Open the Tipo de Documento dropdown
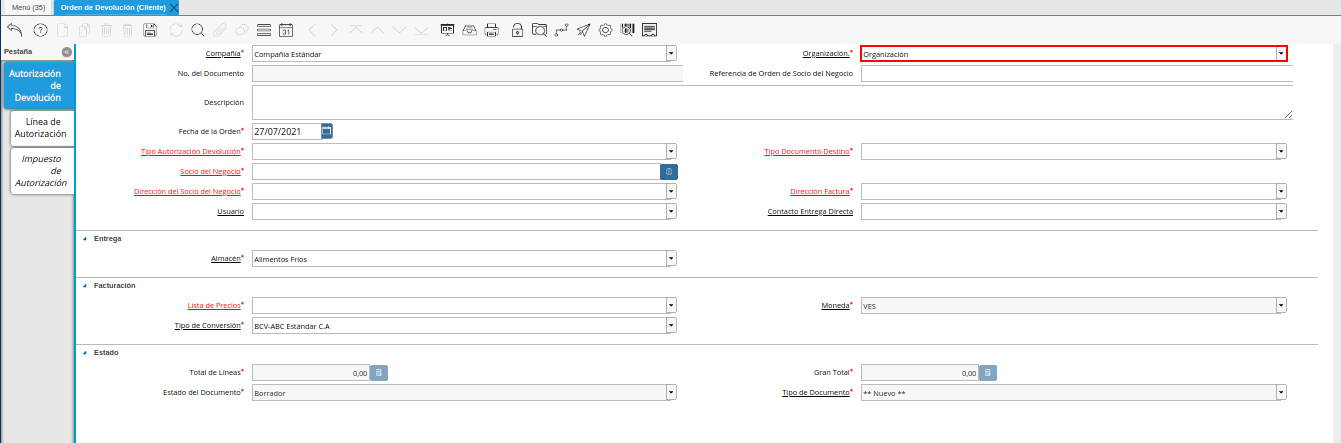The width and height of the screenshot is (1341, 443). click(x=1281, y=393)
